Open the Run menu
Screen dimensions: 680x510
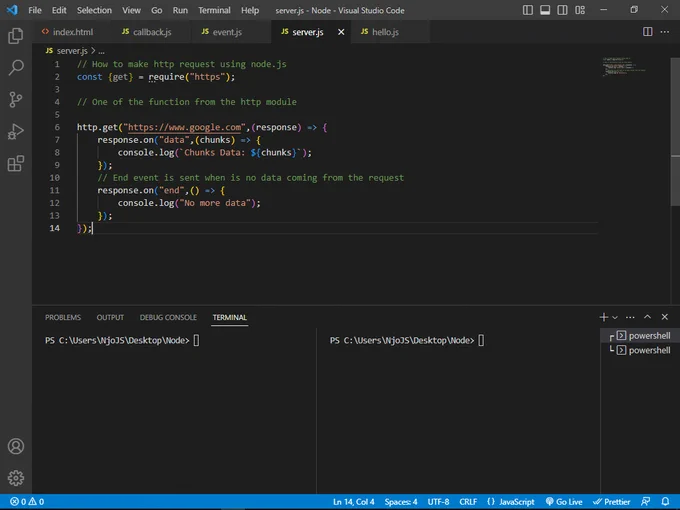pyautogui.click(x=180, y=10)
